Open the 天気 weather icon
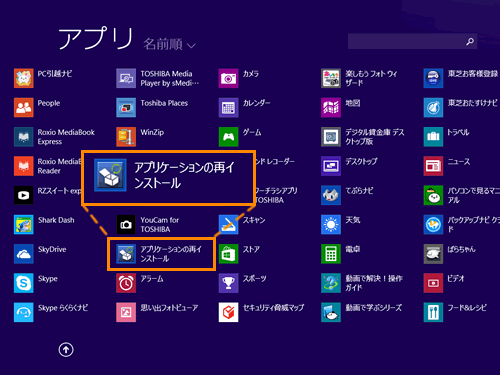This screenshot has height=375, width=500. click(331, 224)
